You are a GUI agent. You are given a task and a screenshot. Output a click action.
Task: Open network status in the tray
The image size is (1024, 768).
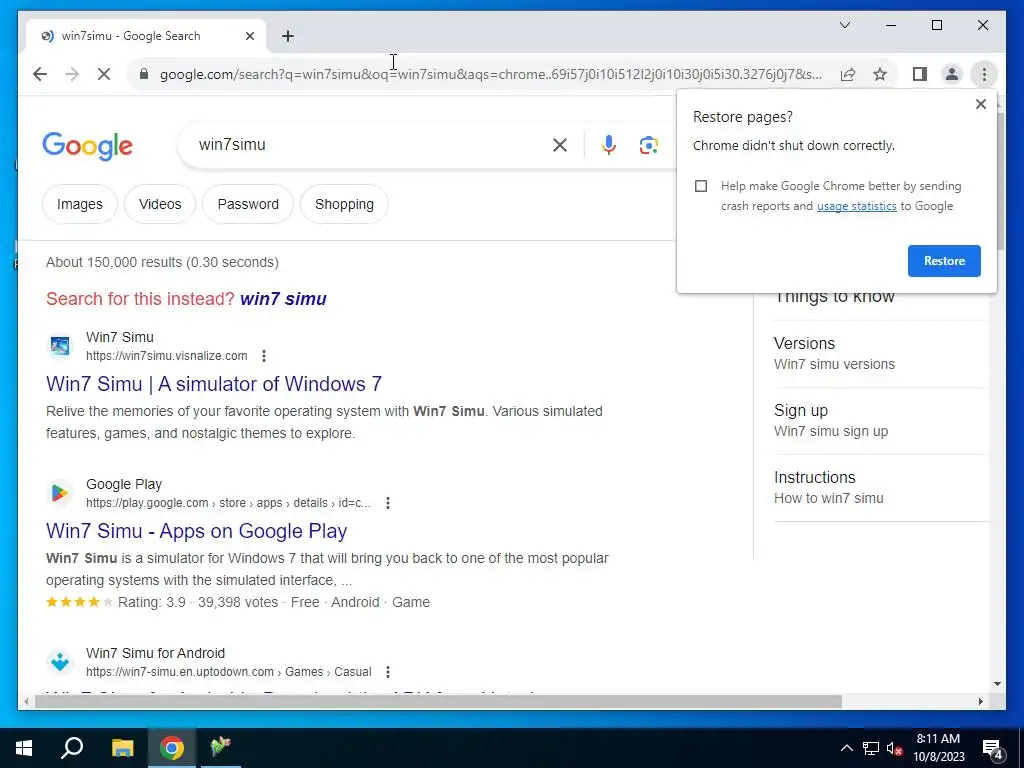coord(871,748)
